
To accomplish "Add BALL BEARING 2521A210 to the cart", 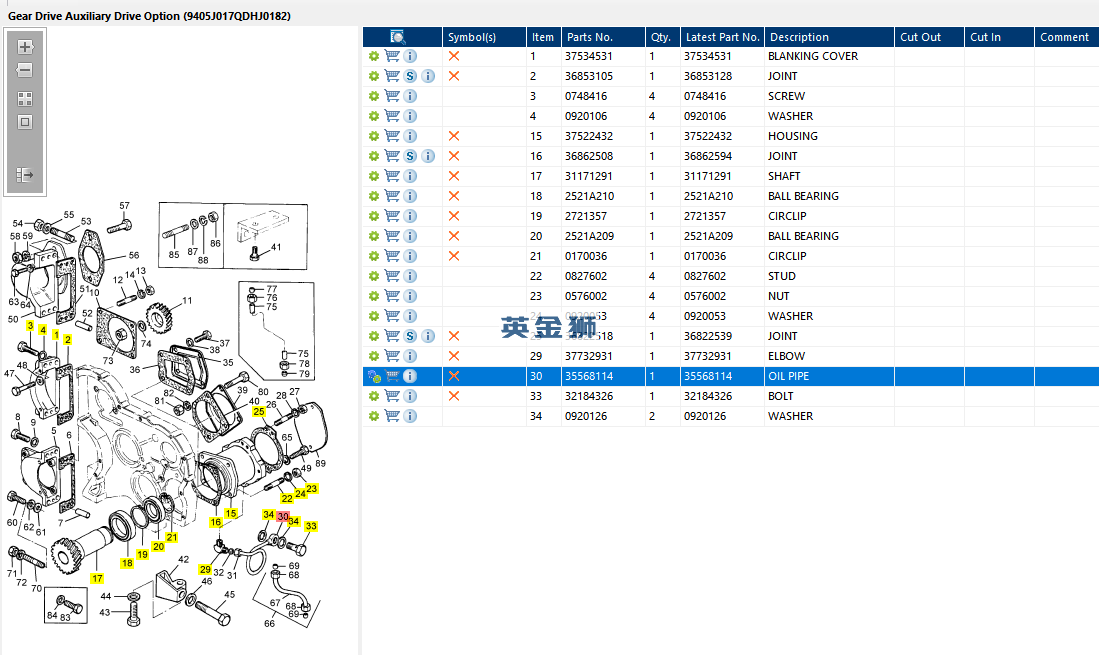I will [392, 196].
